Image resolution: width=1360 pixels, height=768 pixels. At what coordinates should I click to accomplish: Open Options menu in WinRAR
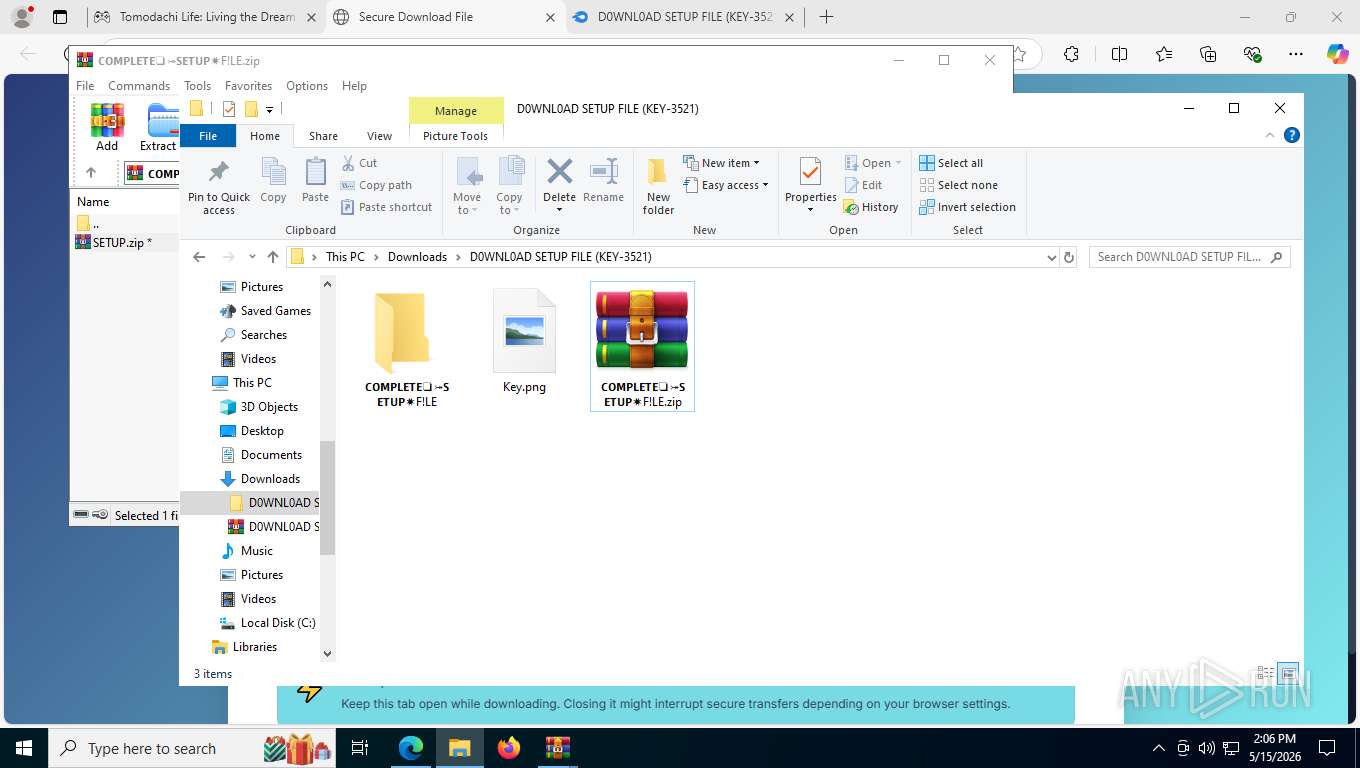[x=307, y=86]
